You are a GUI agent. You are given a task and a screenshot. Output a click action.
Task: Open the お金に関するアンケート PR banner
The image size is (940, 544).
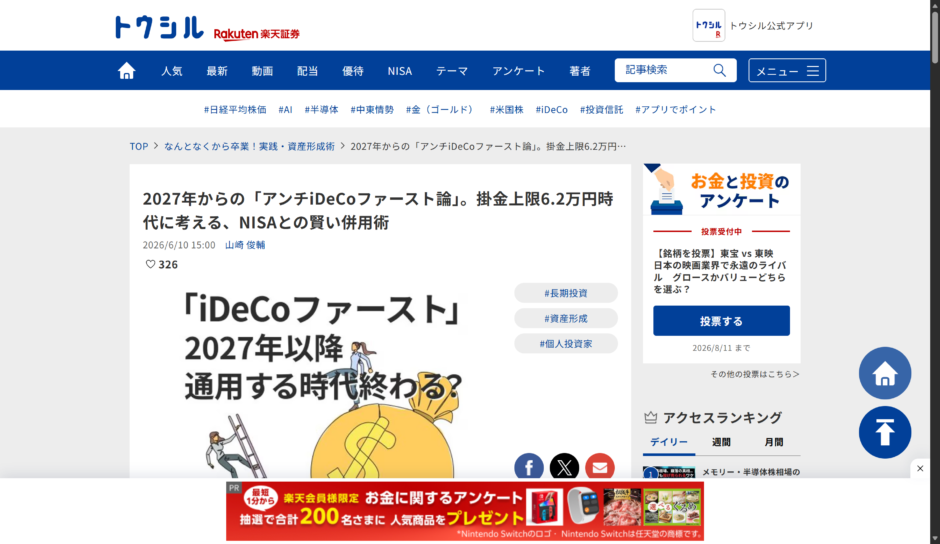click(465, 511)
